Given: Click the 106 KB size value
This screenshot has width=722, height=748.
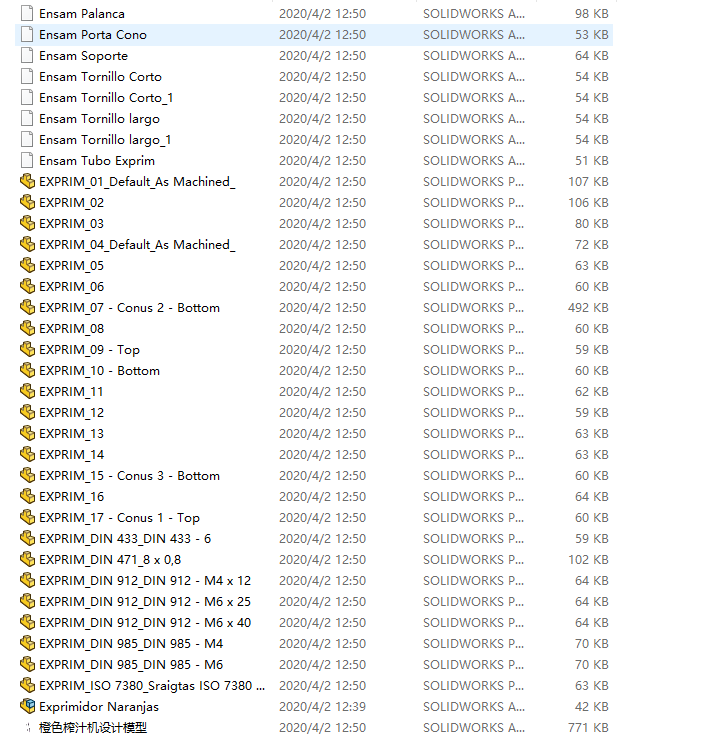Looking at the screenshot, I should tap(588, 203).
